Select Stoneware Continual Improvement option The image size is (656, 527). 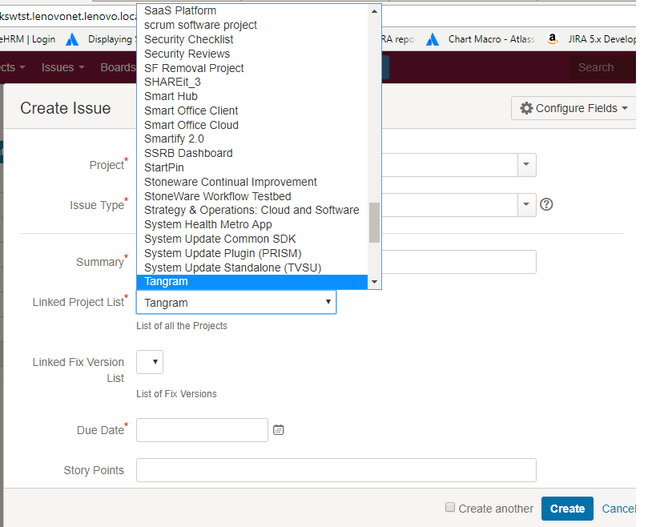tap(252, 182)
